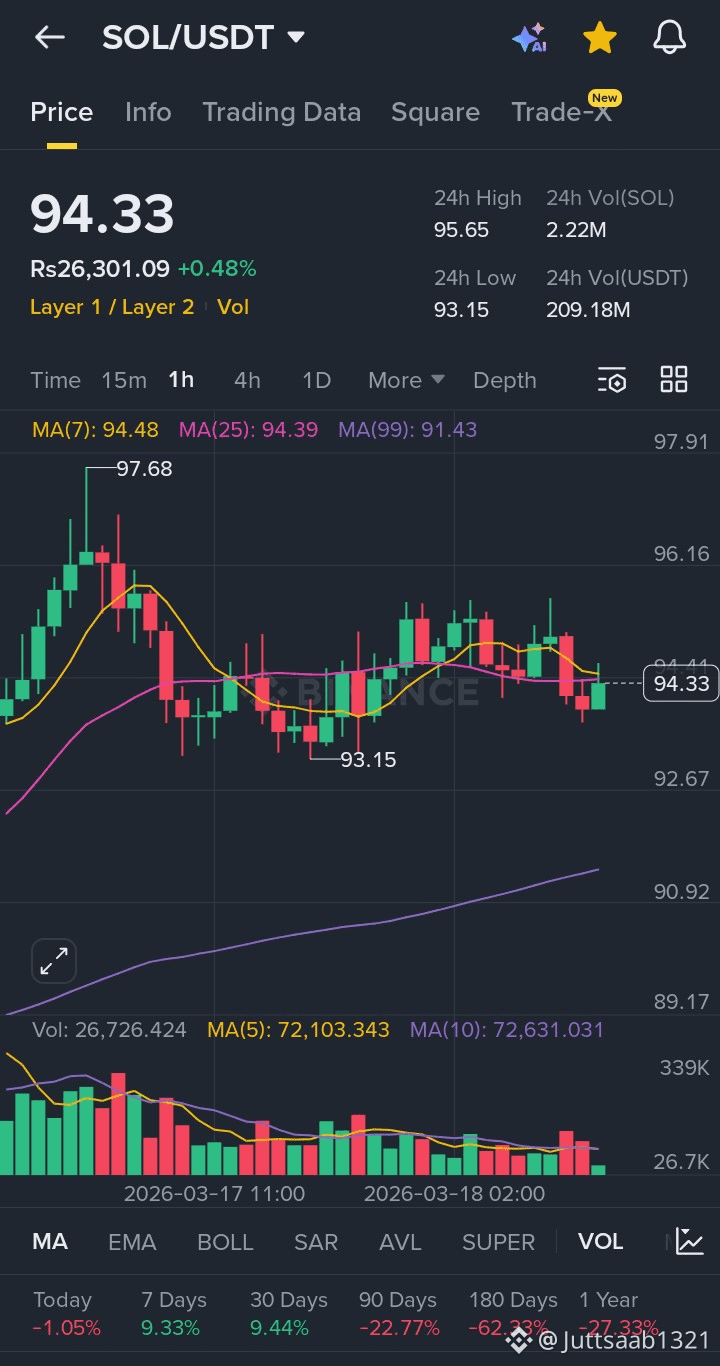Expand the More timeframe dropdown
The width and height of the screenshot is (720, 1366).
pyautogui.click(x=406, y=380)
